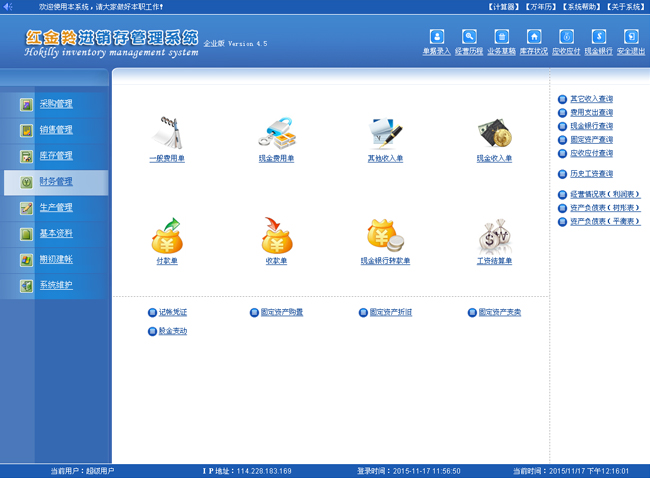The width and height of the screenshot is (650, 478).
Task: Launch the 现金银行转款单 icon
Action: [x=385, y=236]
